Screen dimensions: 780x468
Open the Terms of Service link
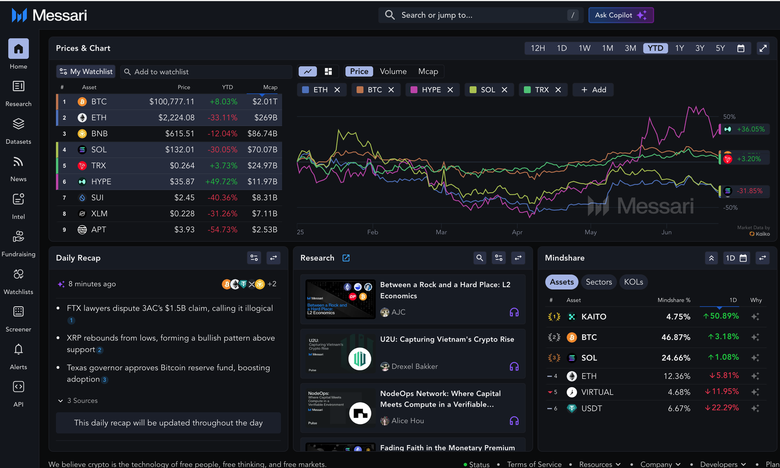tap(534, 464)
